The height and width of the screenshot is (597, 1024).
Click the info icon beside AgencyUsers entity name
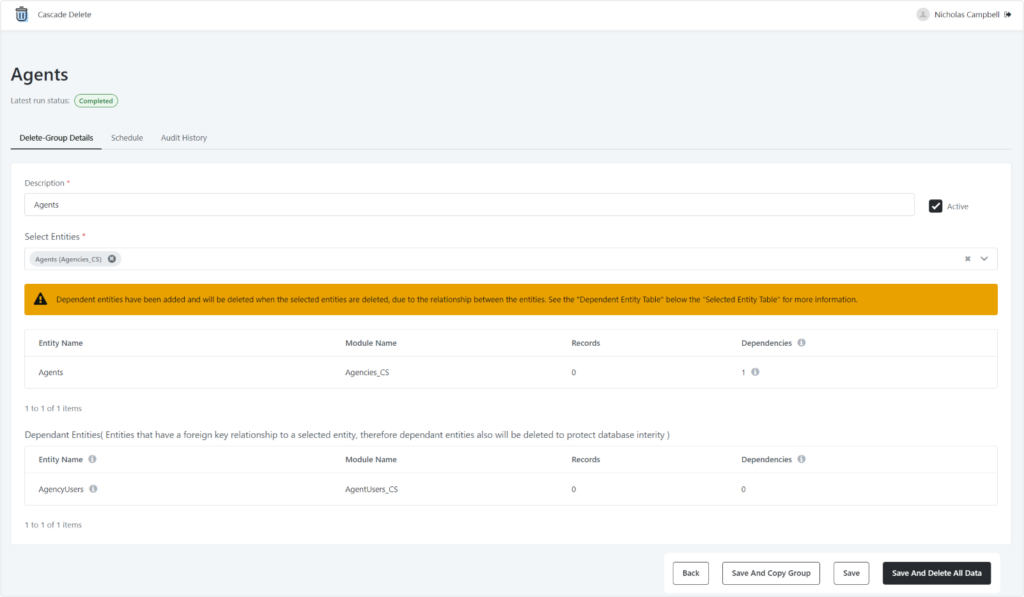[94, 489]
